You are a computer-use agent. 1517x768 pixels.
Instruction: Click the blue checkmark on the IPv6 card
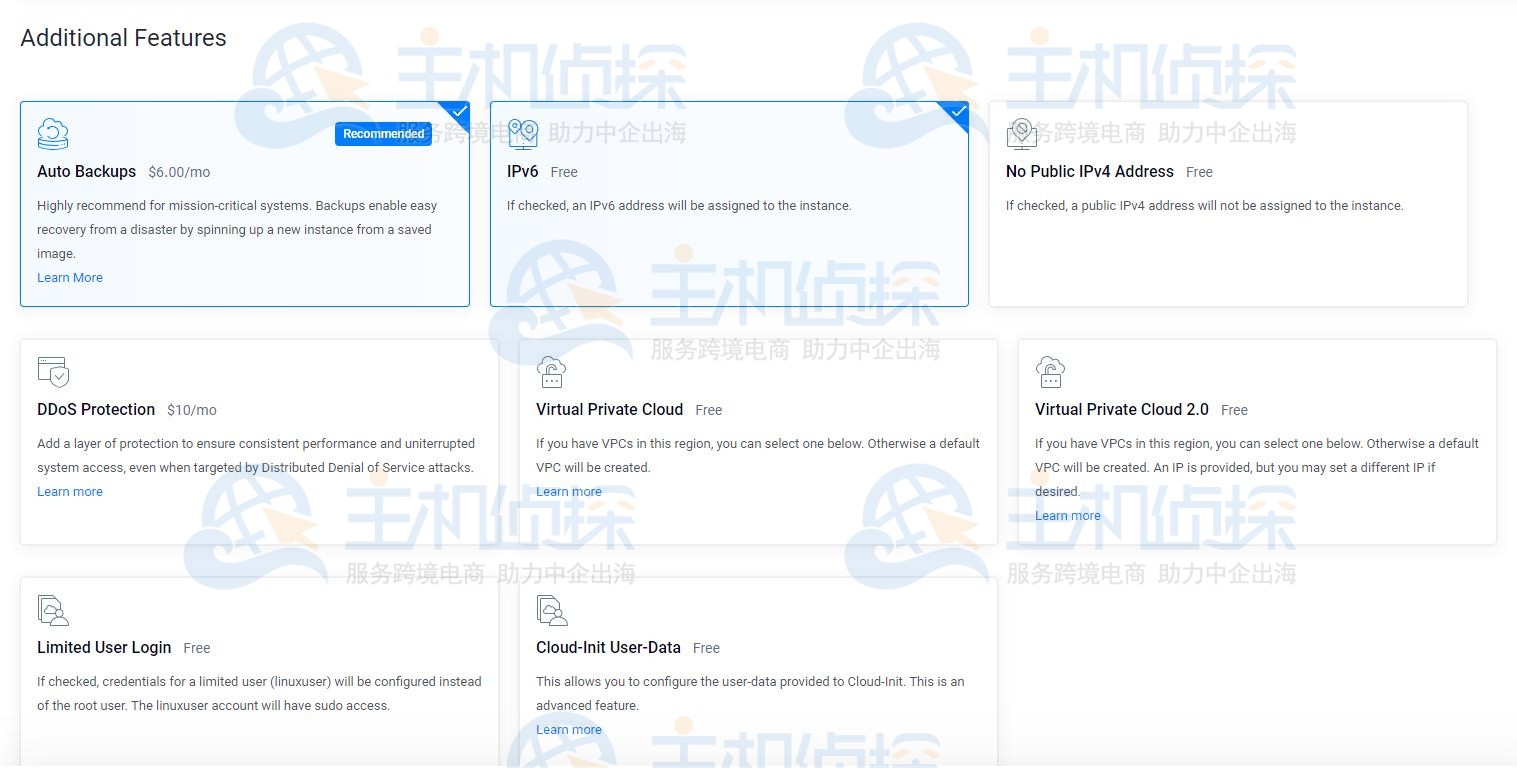957,112
